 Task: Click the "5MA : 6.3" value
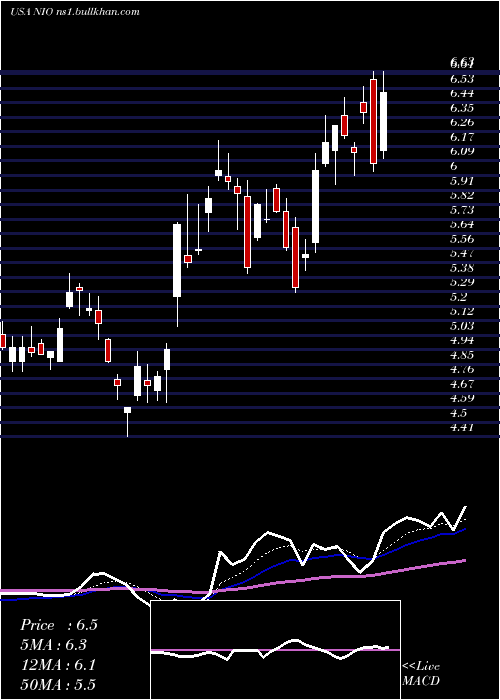(x=54, y=645)
